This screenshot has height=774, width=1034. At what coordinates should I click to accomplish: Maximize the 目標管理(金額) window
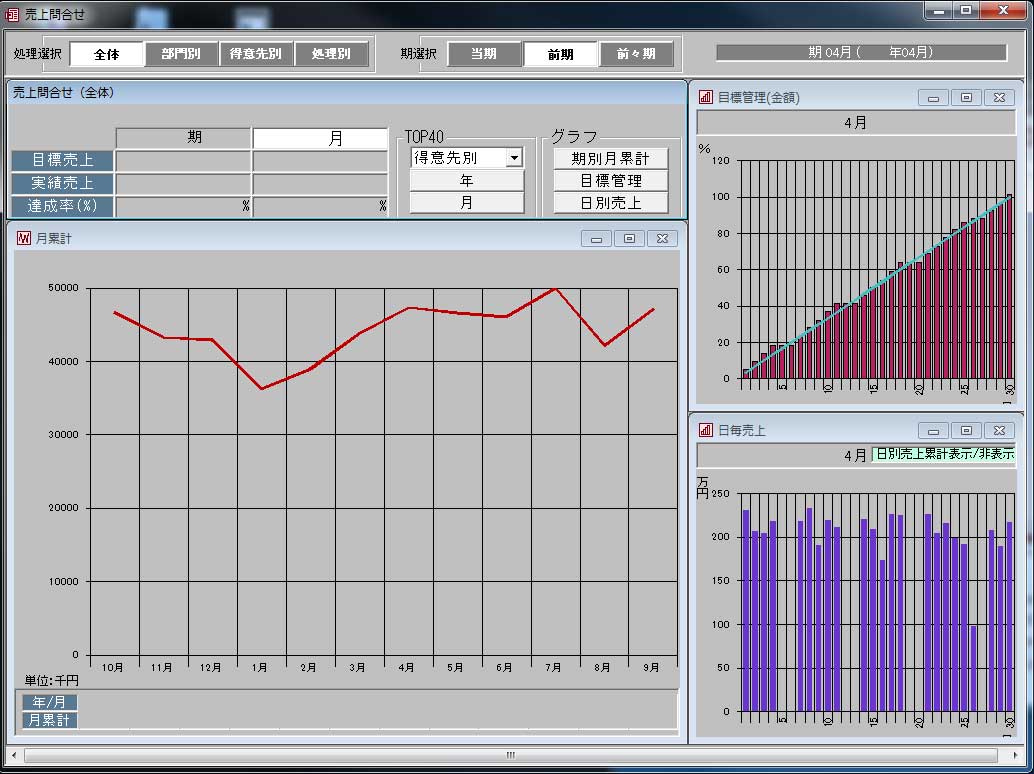coord(966,98)
